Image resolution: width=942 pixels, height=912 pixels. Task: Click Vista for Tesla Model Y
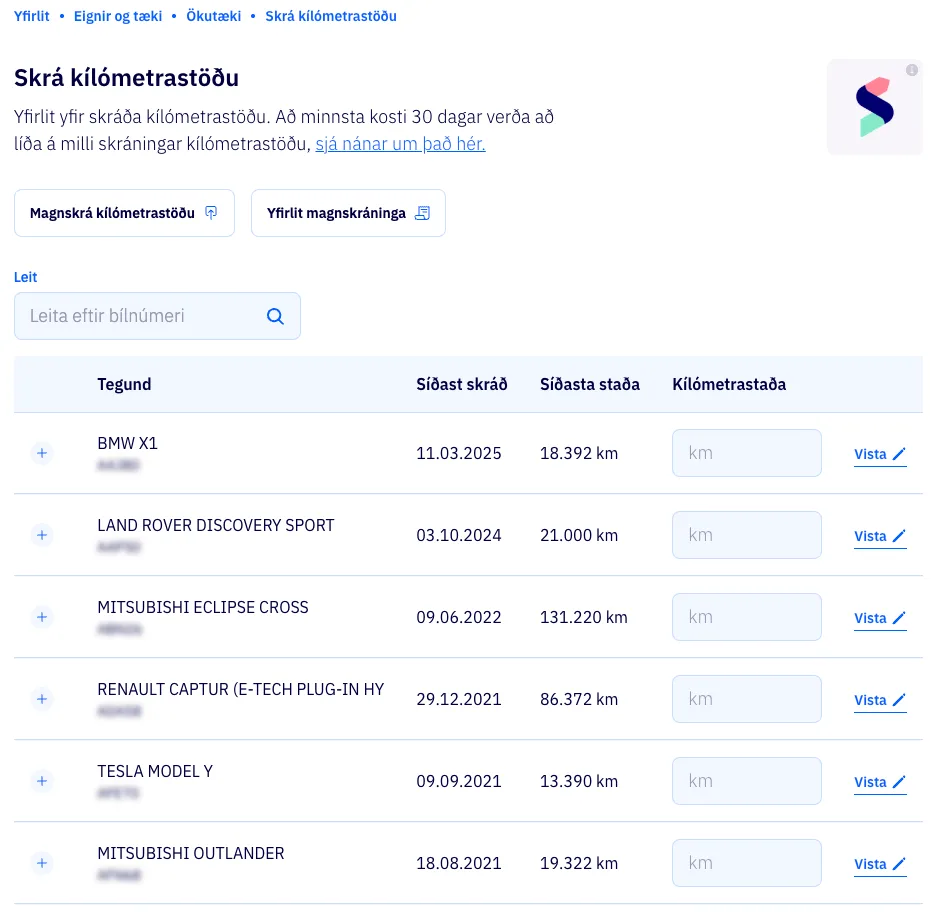tap(880, 782)
